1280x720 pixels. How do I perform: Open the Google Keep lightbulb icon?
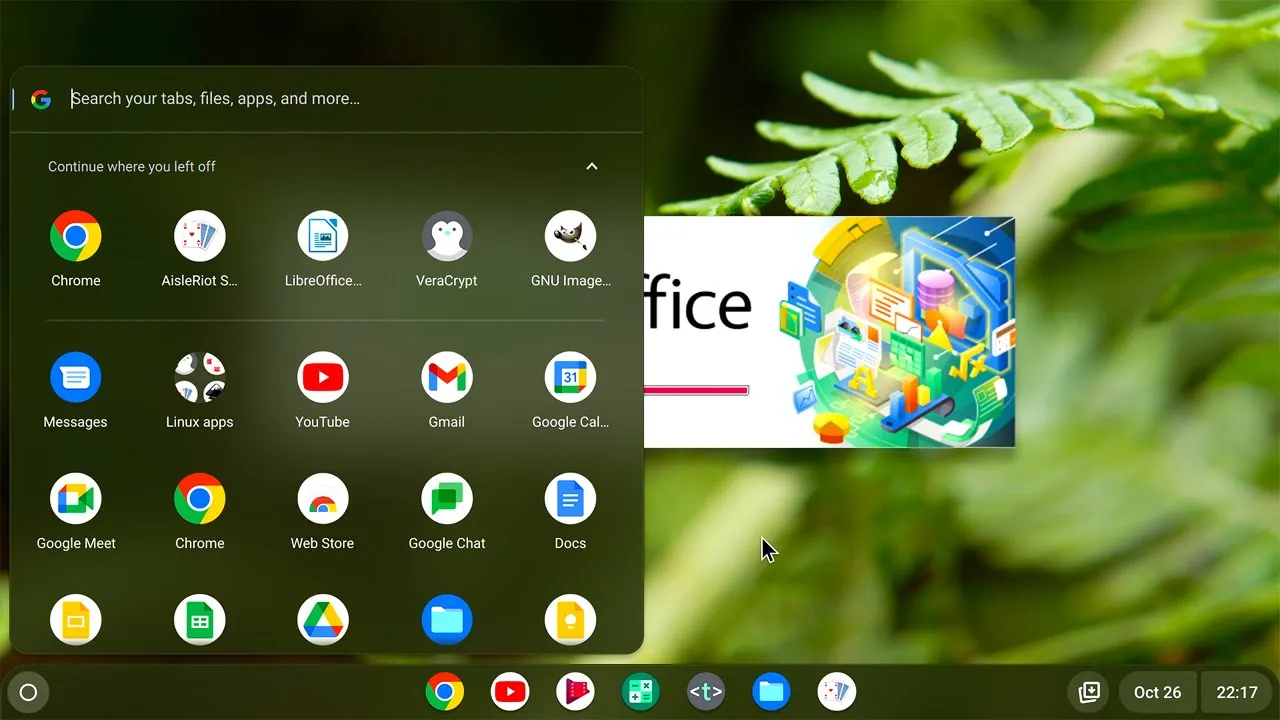point(570,620)
